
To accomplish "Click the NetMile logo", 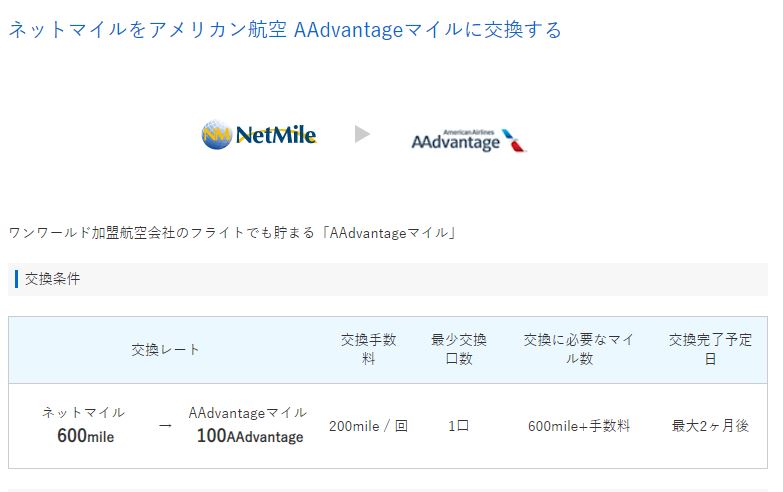I will (259, 134).
